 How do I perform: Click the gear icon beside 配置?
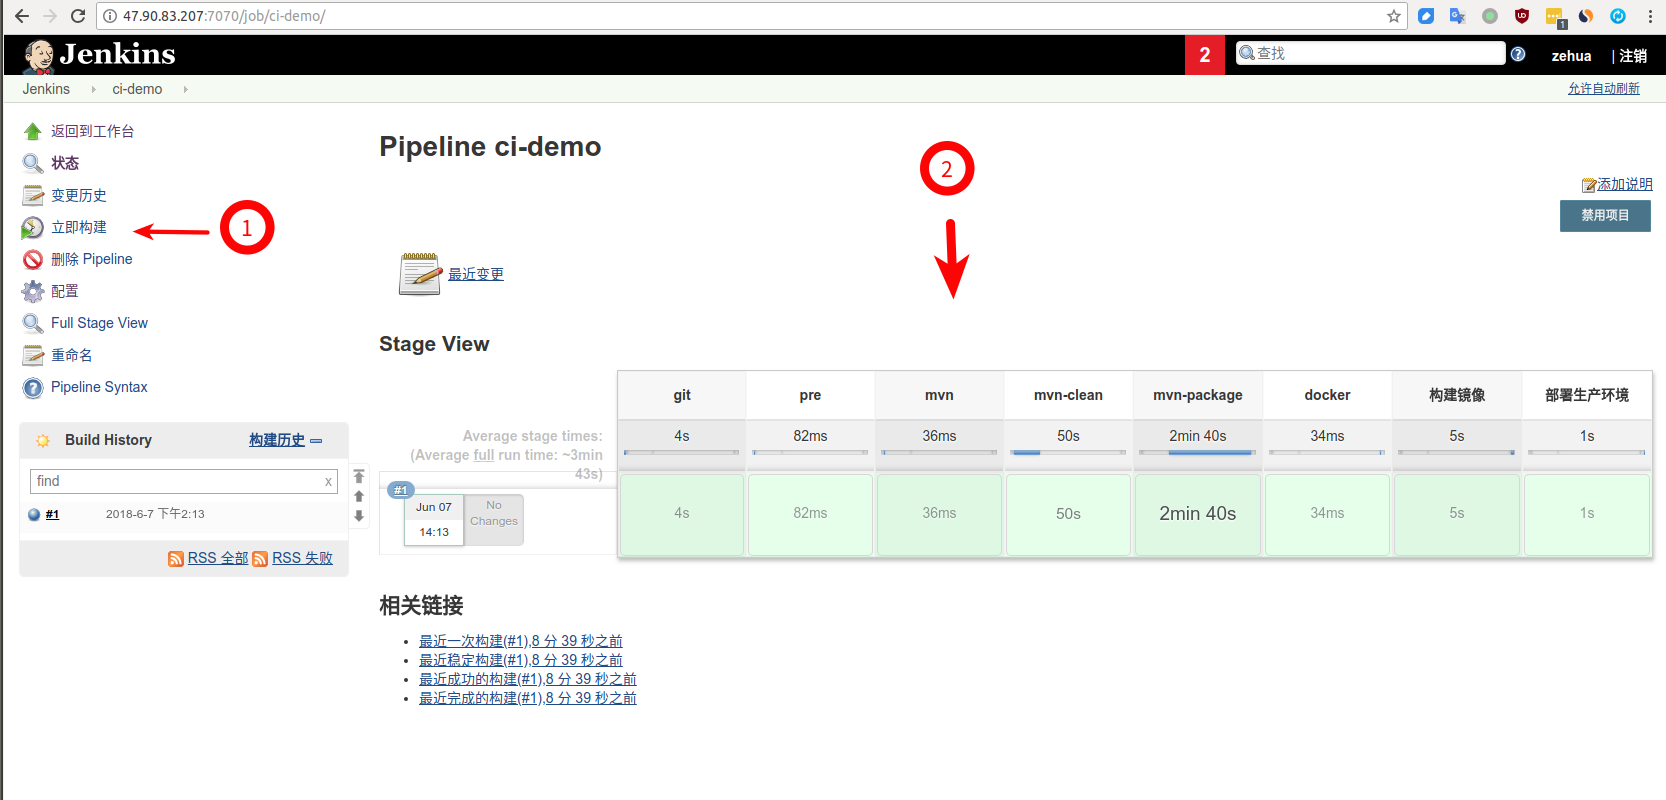33,292
